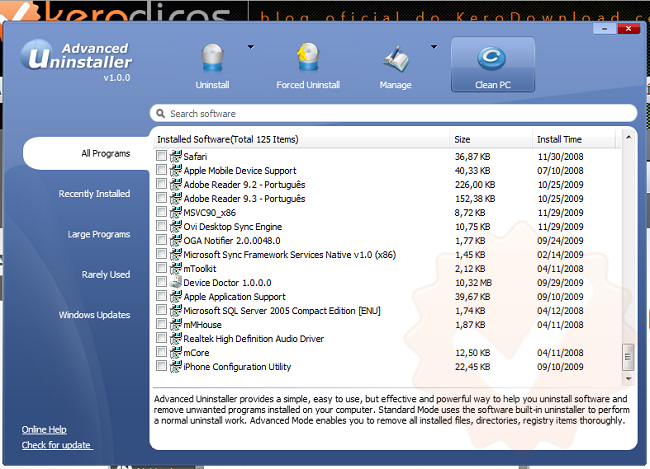650x469 pixels.
Task: Minimize the Advanced Uninstaller window
Action: coord(604,29)
